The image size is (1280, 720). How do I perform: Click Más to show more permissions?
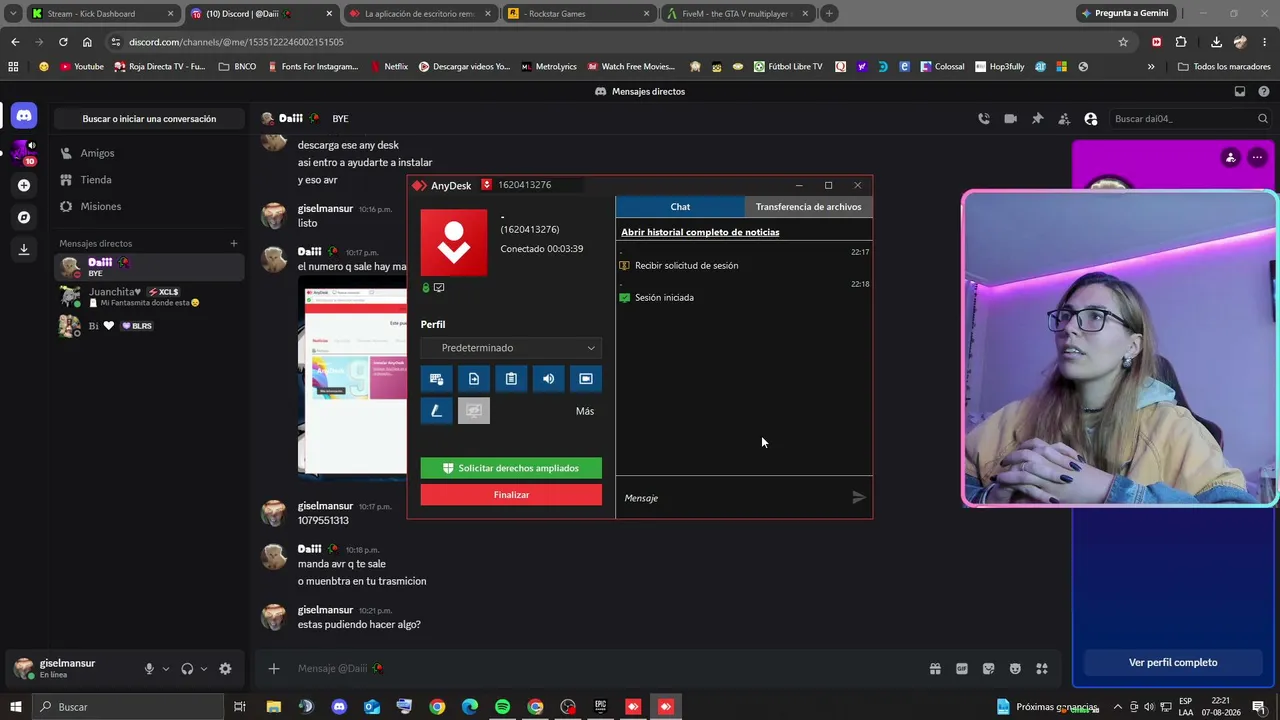click(x=585, y=411)
